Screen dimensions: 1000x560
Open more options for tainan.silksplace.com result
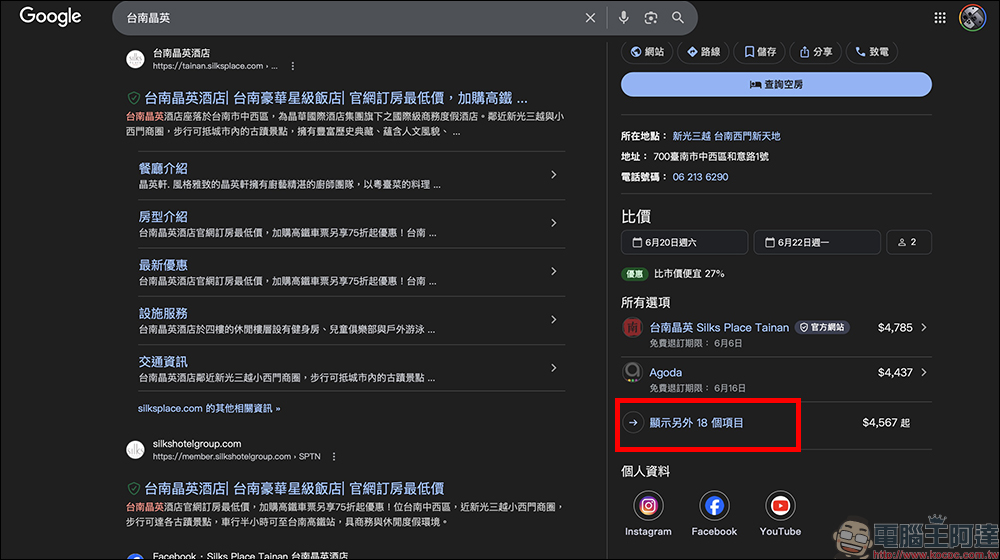click(293, 66)
